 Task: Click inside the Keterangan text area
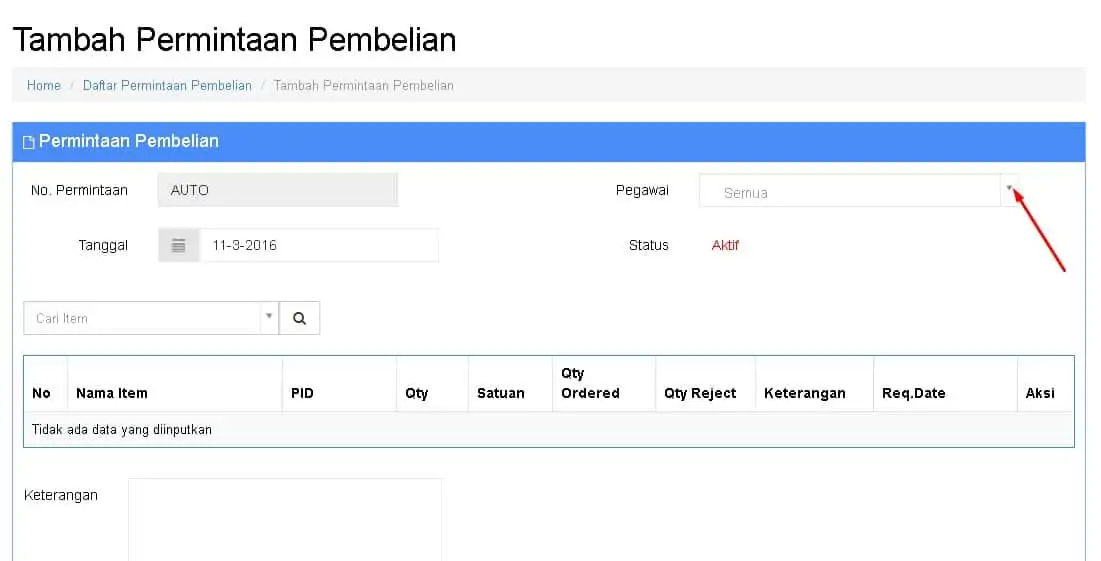tap(285, 520)
